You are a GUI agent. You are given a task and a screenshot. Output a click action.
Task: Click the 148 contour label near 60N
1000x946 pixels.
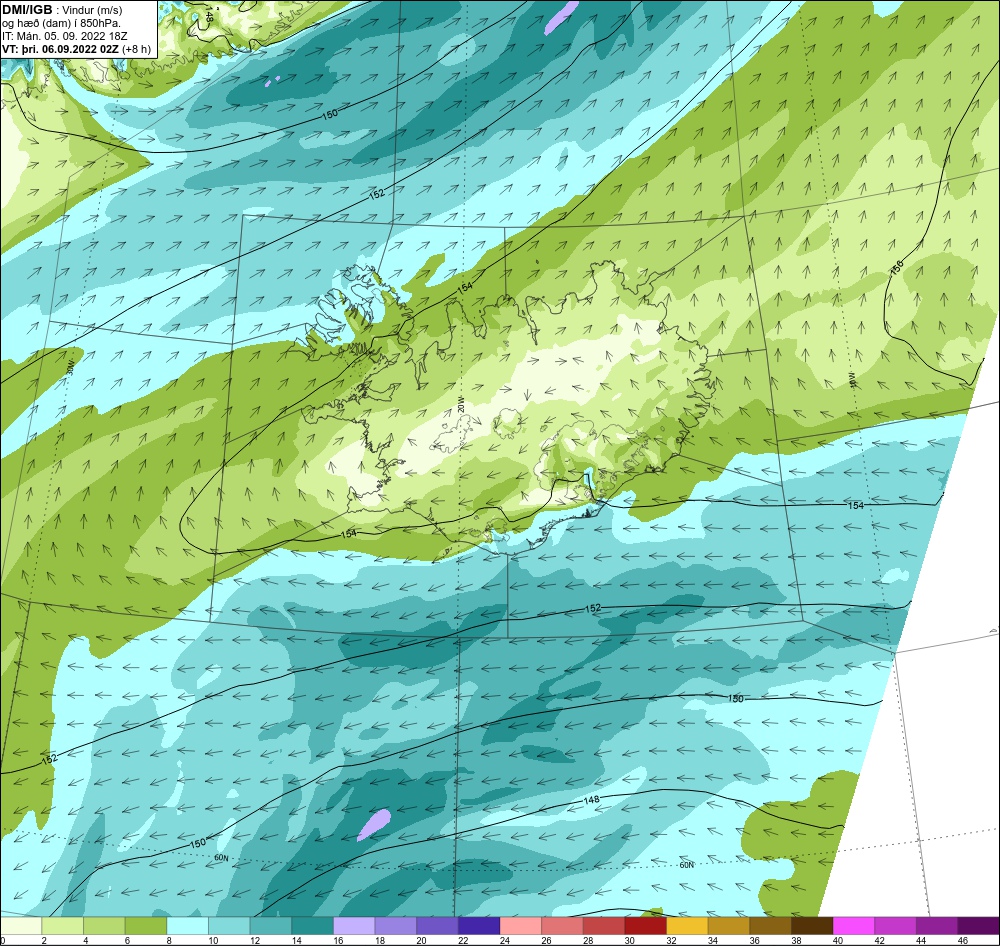pyautogui.click(x=592, y=799)
